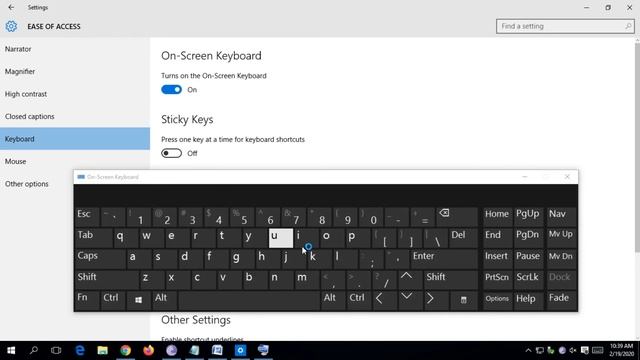Open the Narrator settings page
640x360 pixels.
75,49
